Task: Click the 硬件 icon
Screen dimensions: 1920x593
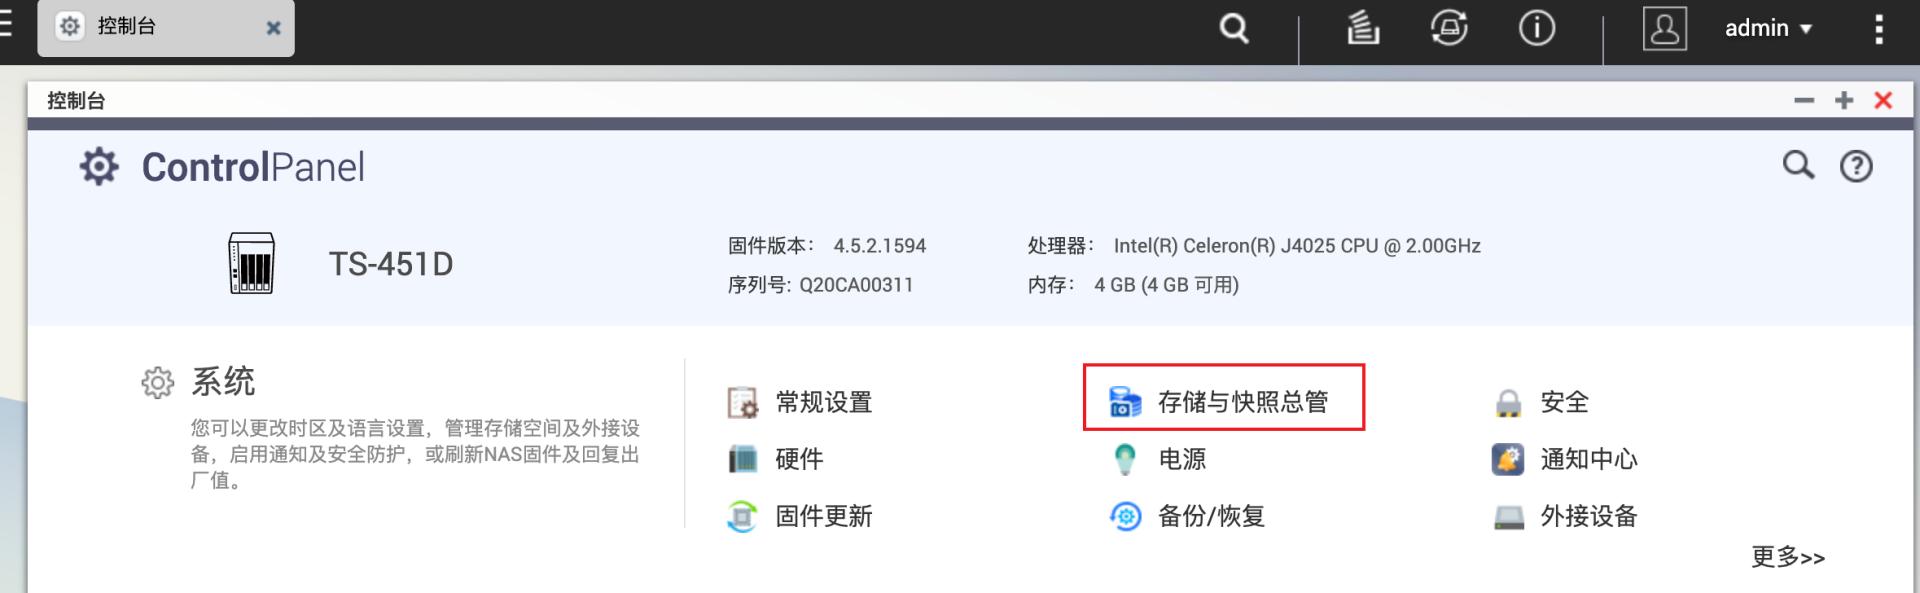Action: coord(743,459)
